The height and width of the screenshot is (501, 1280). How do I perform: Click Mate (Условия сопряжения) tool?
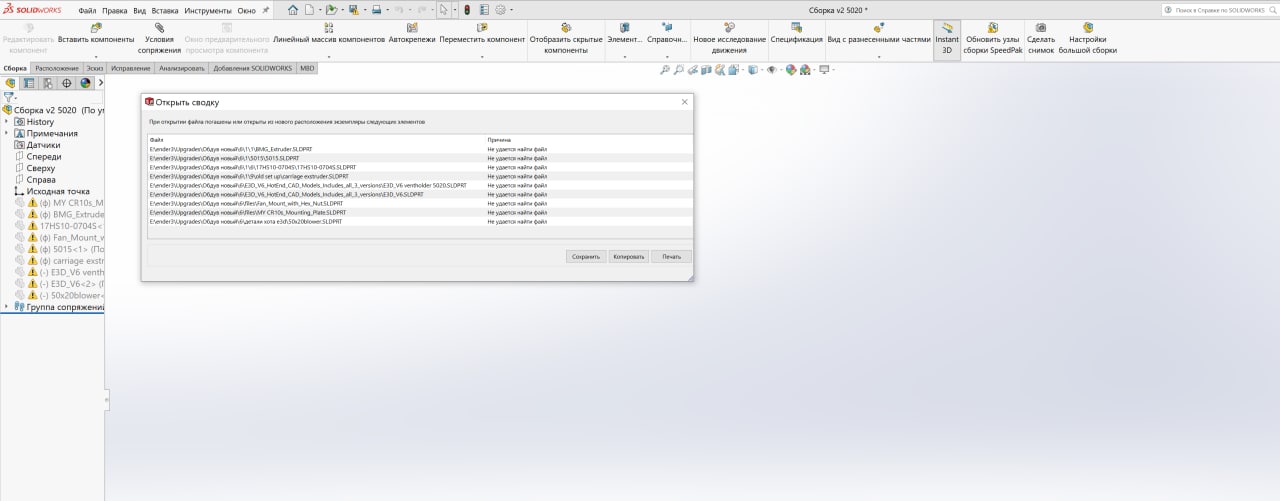(160, 37)
